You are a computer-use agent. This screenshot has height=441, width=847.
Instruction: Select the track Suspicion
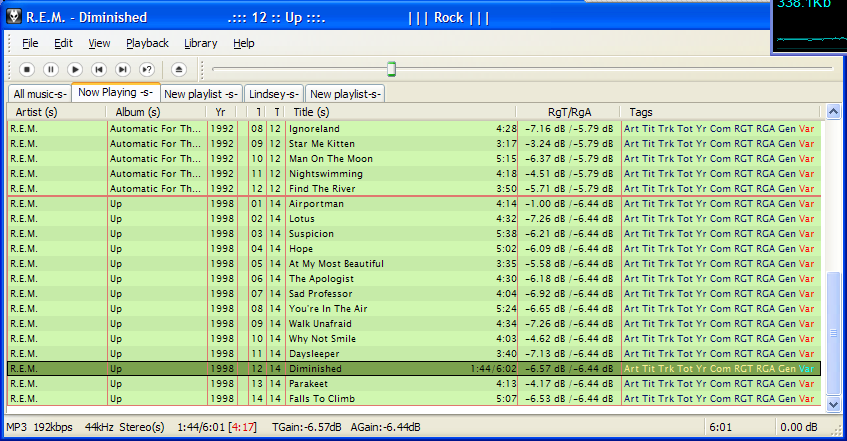point(414,234)
